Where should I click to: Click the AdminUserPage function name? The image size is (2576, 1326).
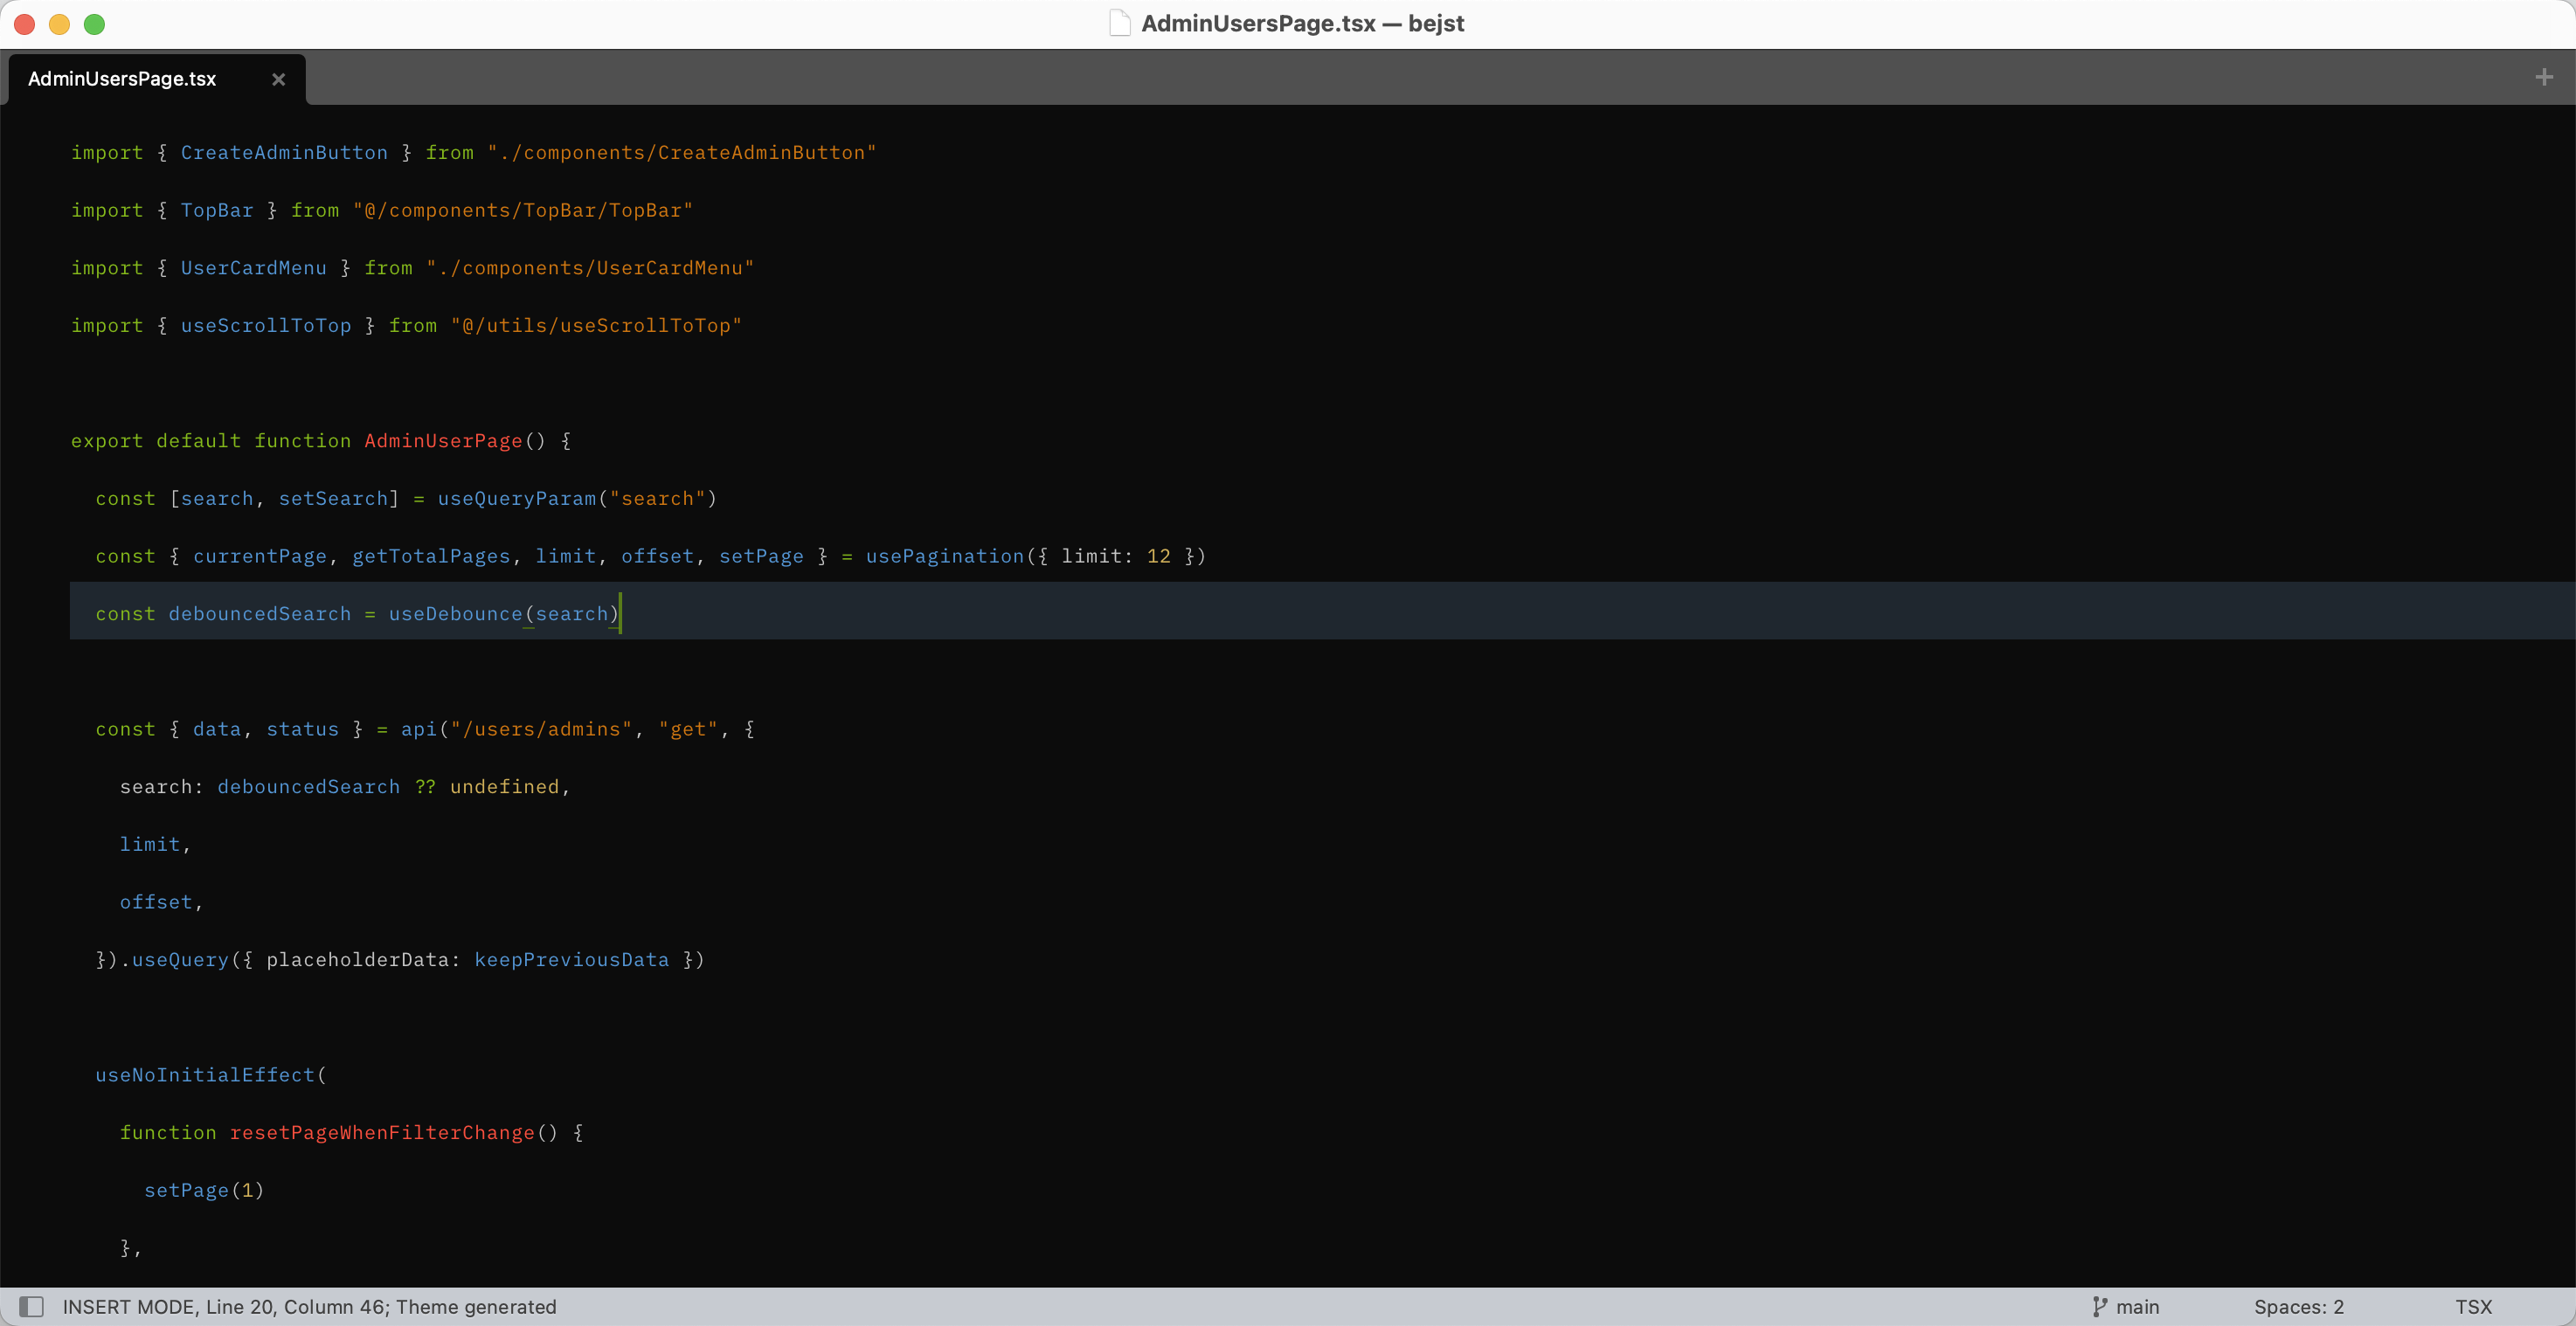(443, 441)
